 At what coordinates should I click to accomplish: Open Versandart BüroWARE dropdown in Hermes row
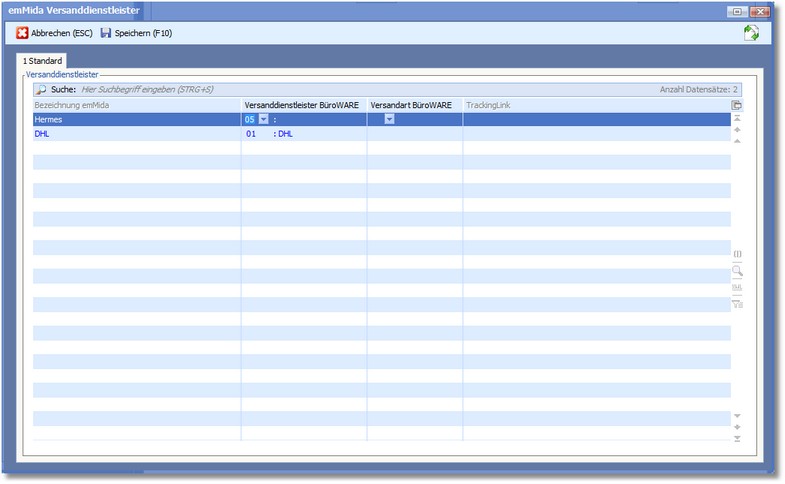tap(389, 119)
